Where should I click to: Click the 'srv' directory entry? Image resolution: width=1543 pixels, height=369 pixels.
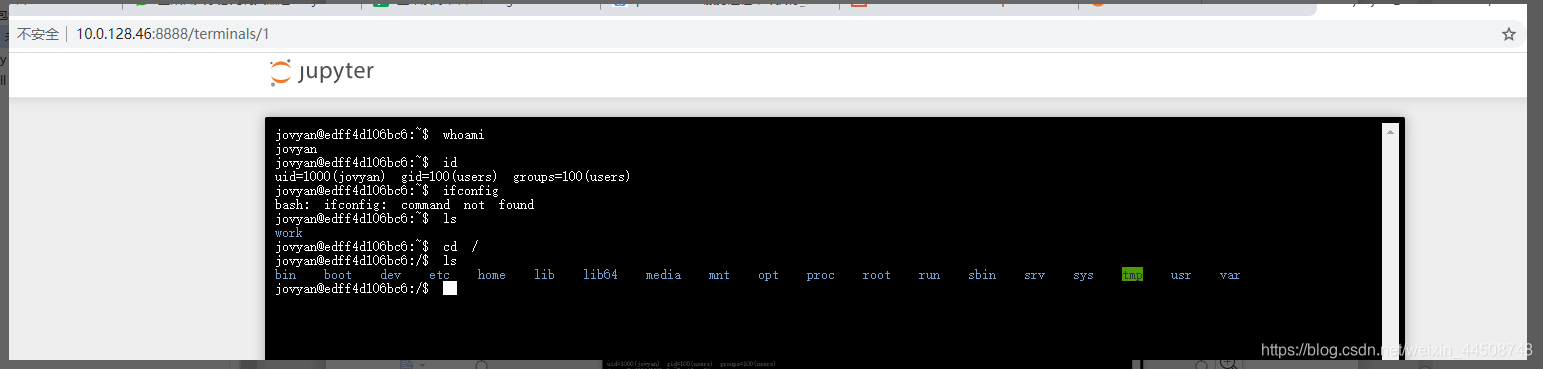click(x=1035, y=275)
